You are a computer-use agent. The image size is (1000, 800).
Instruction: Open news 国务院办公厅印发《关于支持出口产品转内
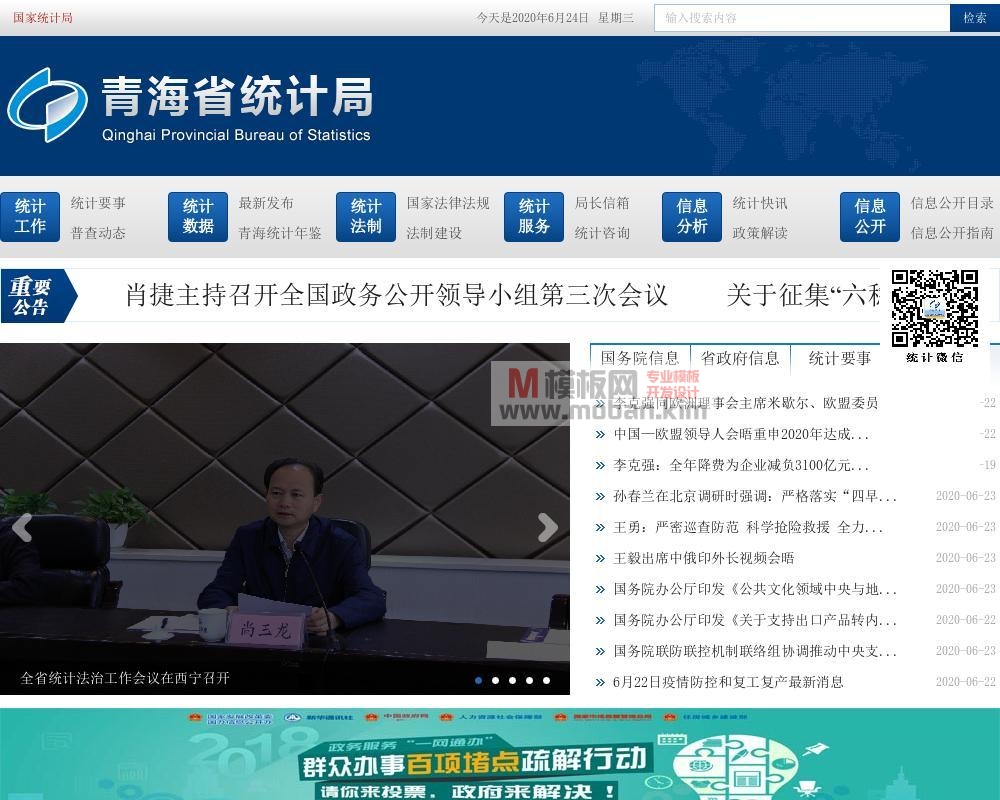755,620
